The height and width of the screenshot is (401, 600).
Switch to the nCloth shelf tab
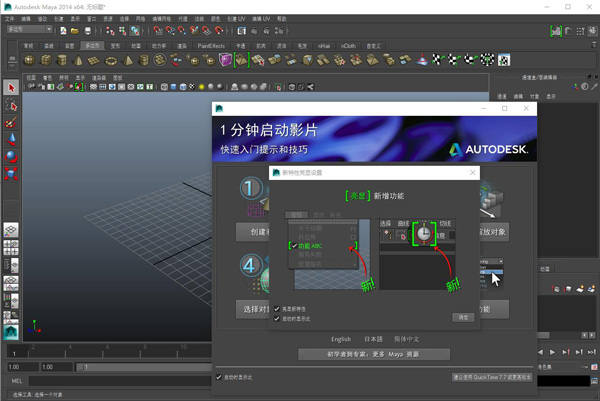(x=348, y=46)
